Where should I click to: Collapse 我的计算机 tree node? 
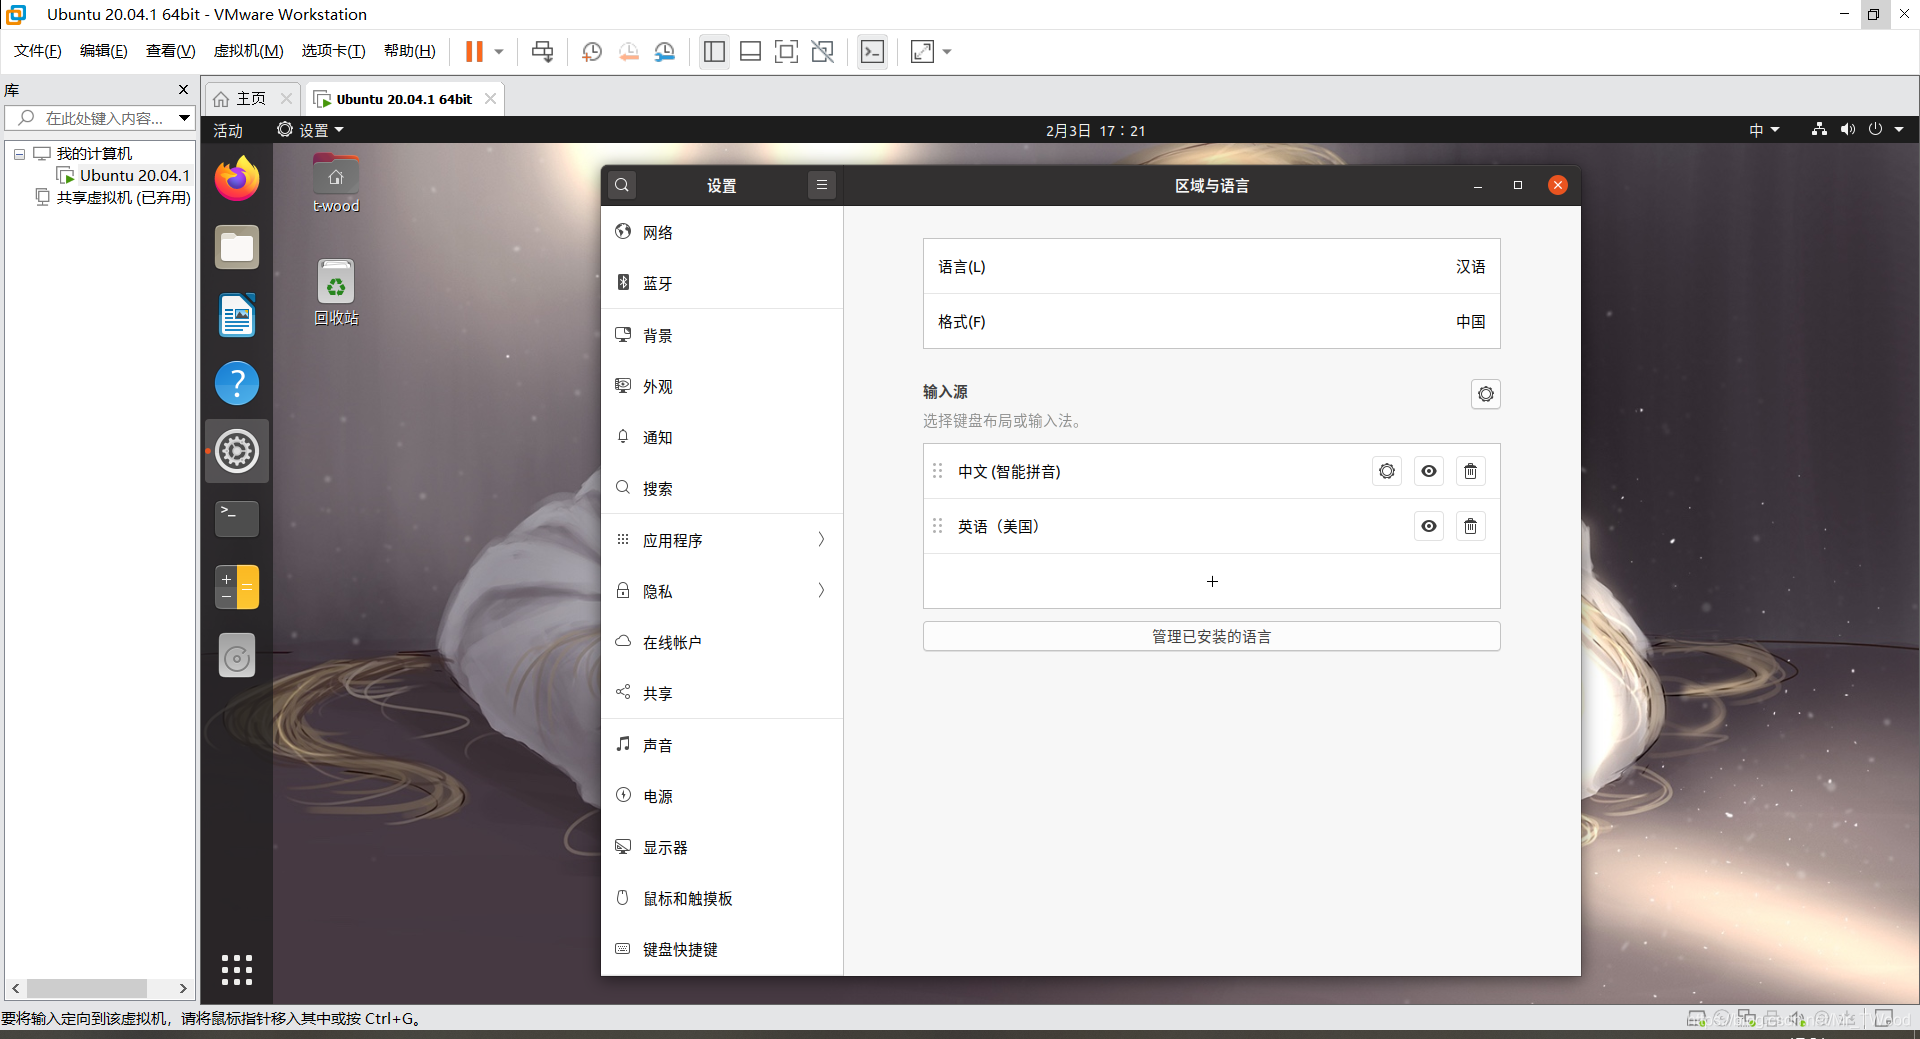[x=19, y=154]
